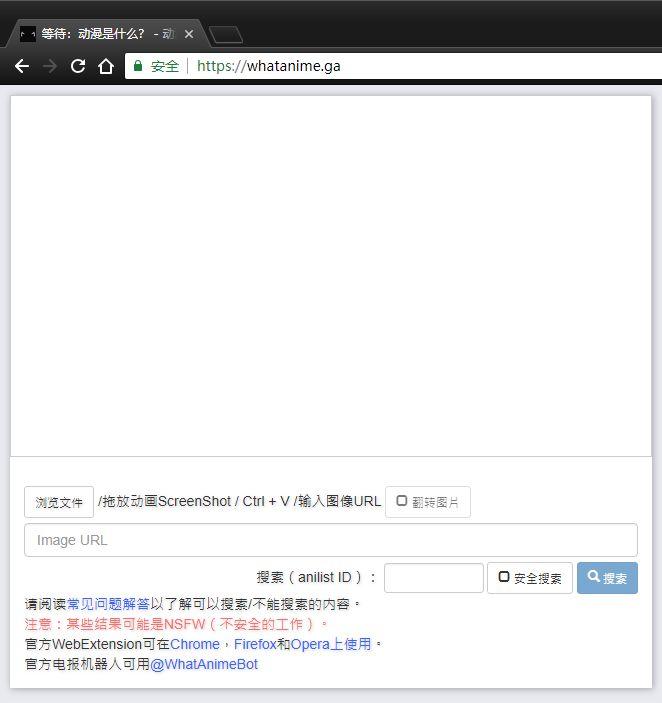Close the 等待：动漫是什么 tab
Screen dimensions: 662x703
pos(189,34)
